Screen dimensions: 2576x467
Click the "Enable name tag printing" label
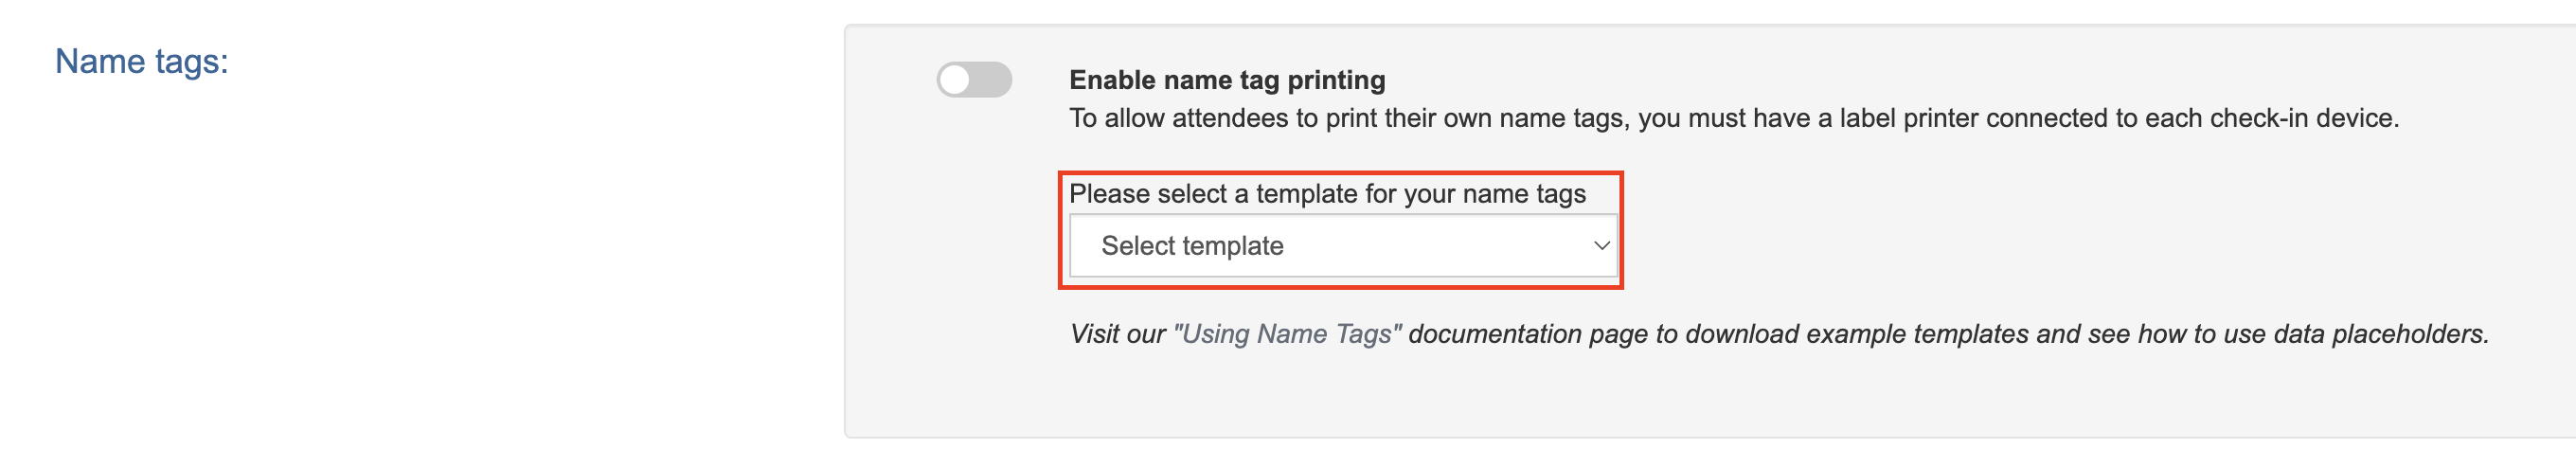point(1227,80)
